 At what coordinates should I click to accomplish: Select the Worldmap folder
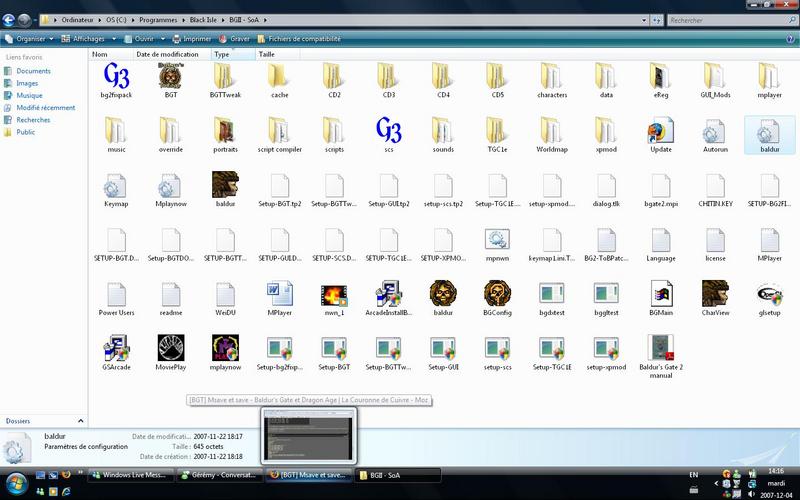pos(552,135)
